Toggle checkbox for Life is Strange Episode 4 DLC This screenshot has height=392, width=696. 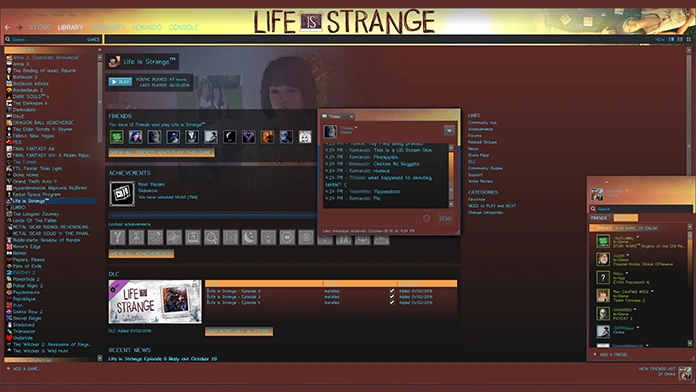(x=392, y=302)
